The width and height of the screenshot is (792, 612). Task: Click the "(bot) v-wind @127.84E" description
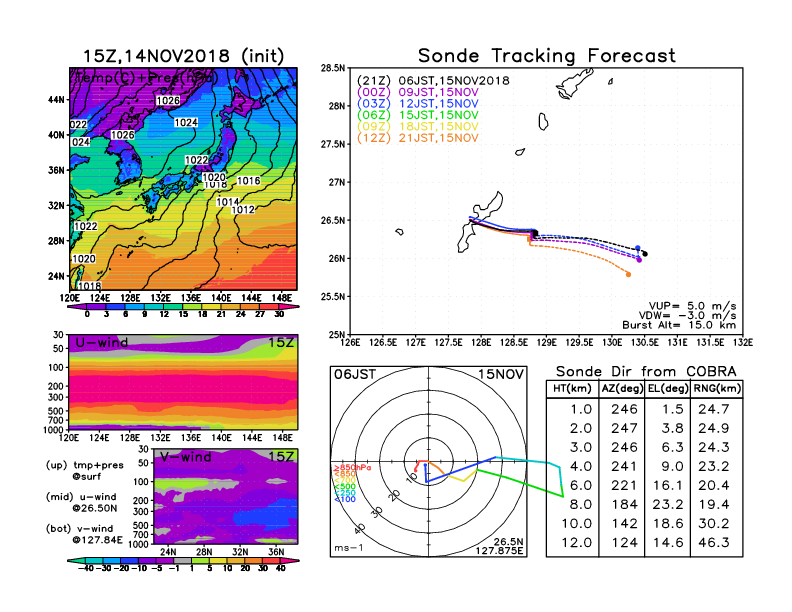click(x=84, y=534)
